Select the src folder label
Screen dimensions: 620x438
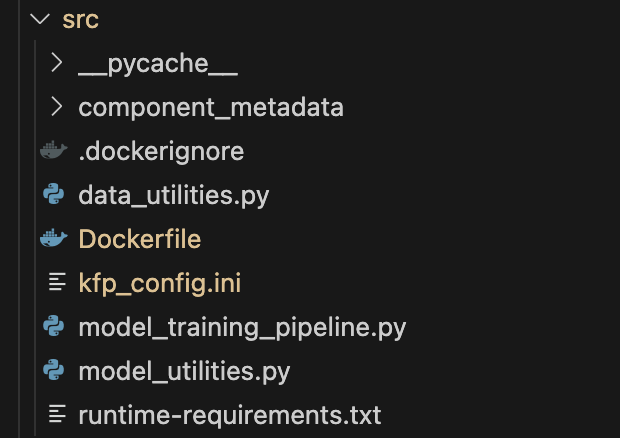(81, 20)
